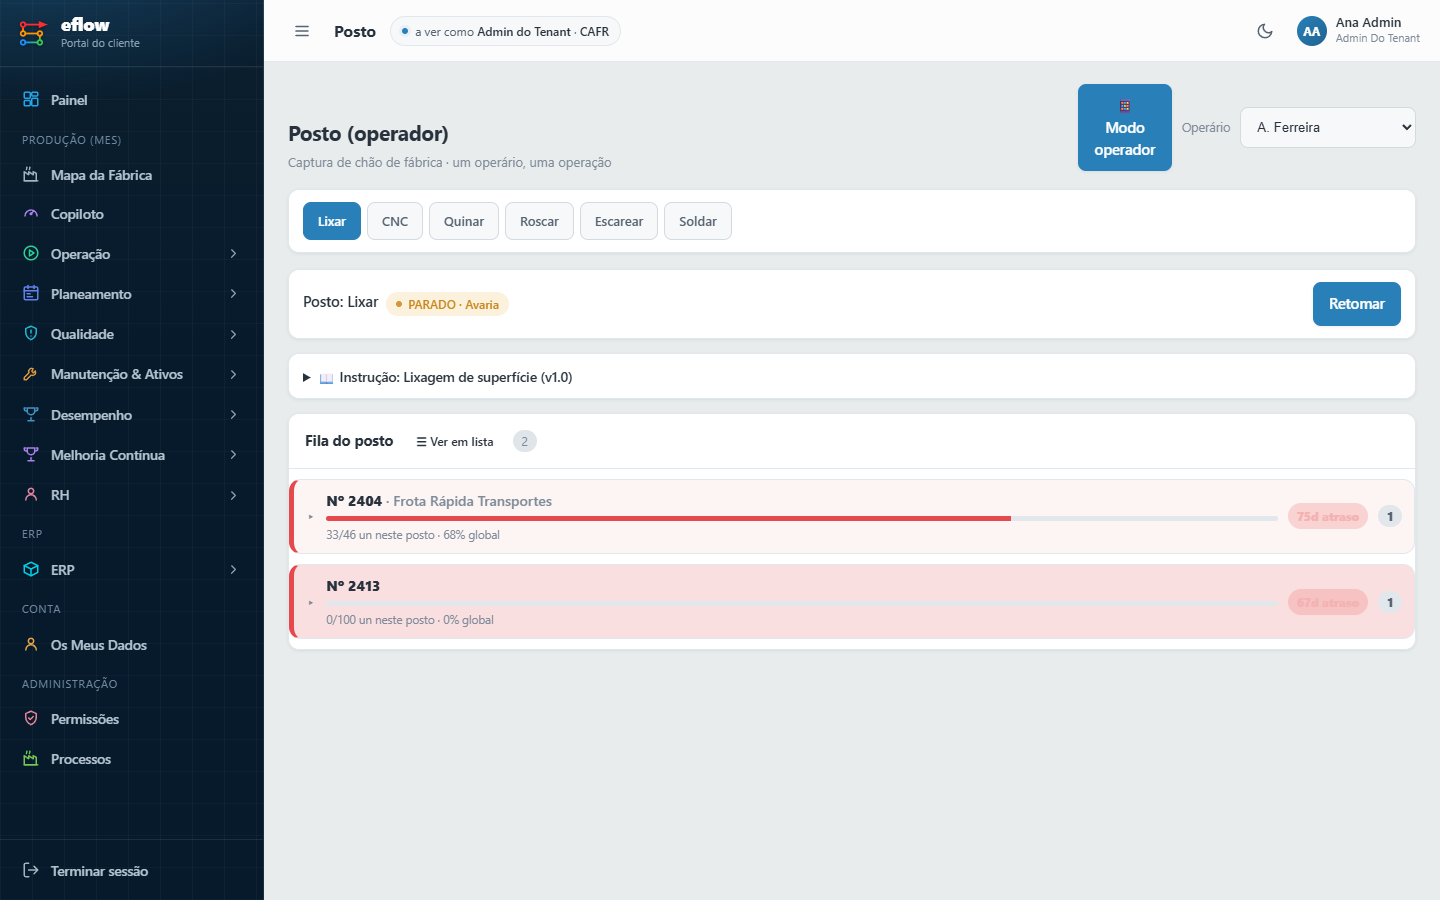Click the Ana Admin profile avatar
1440x900 pixels.
point(1312,31)
